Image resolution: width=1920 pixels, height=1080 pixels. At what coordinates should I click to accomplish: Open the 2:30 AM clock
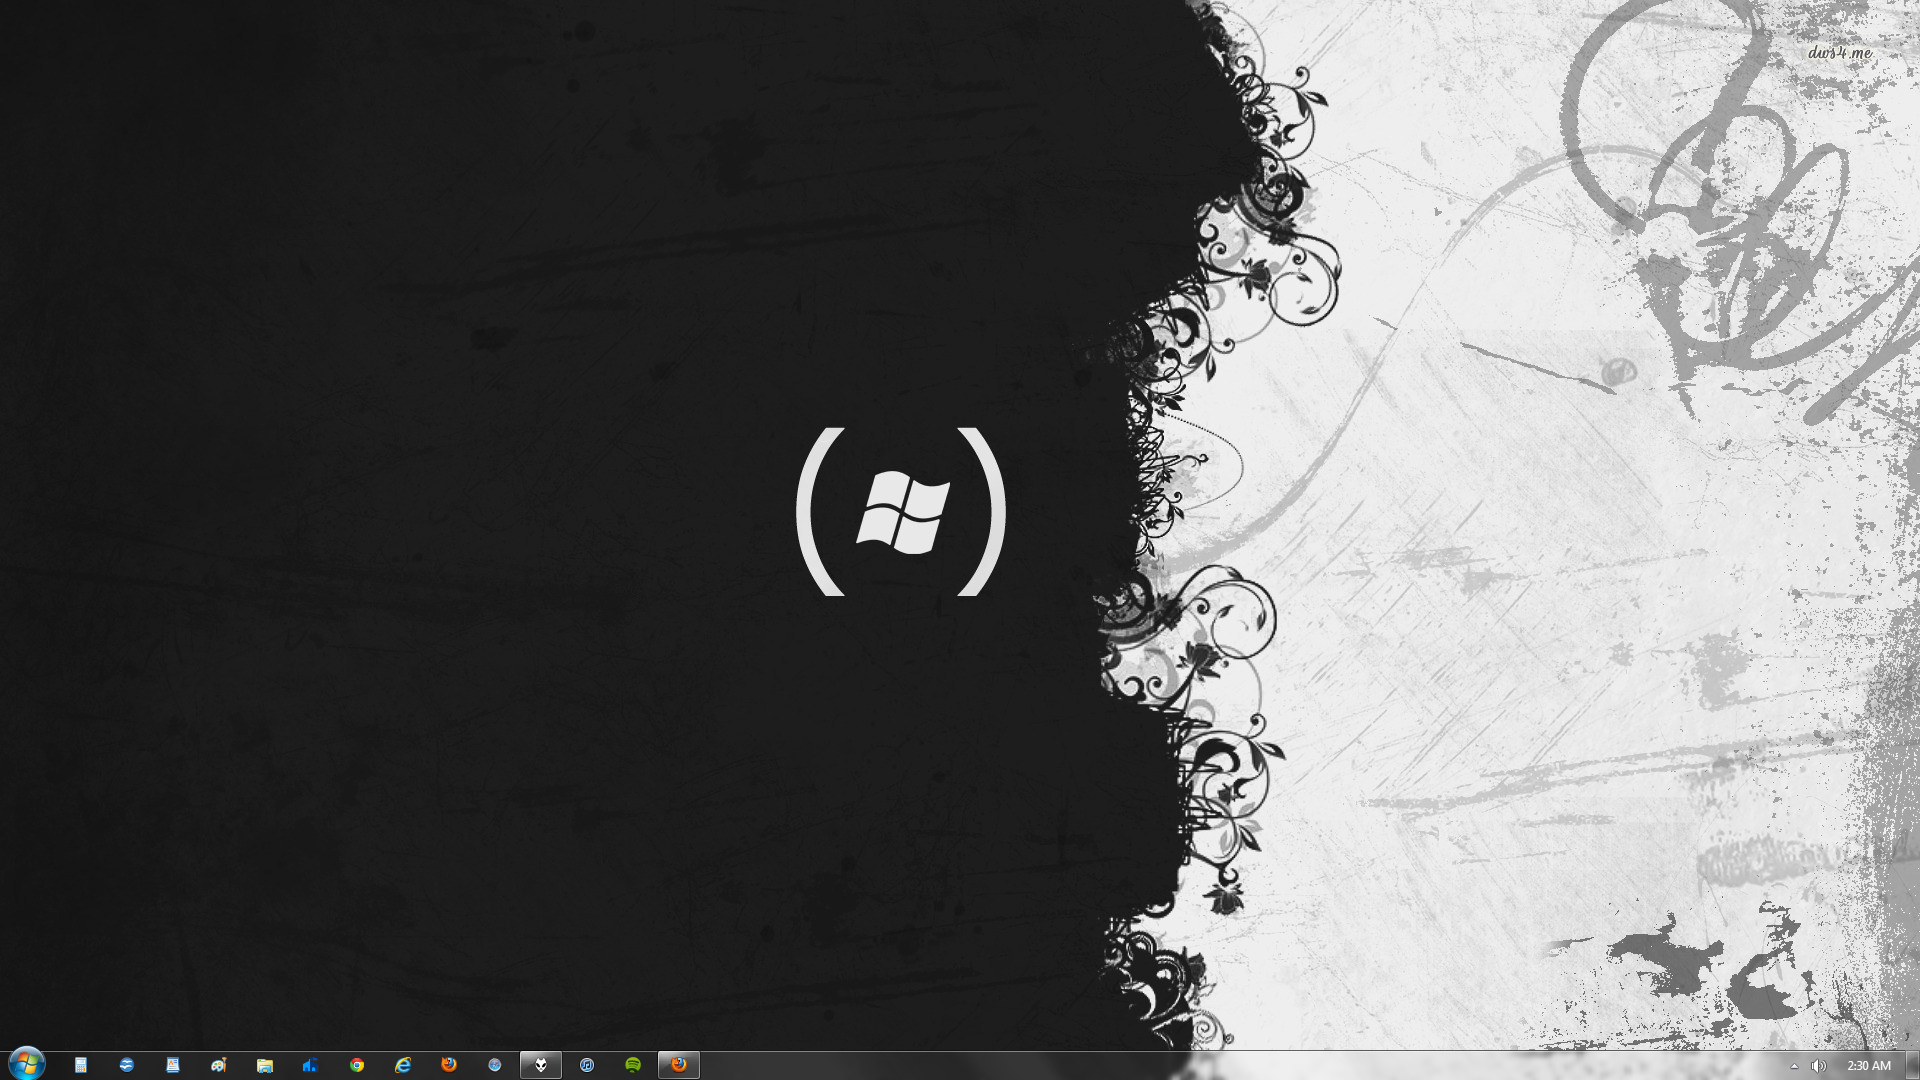tap(1868, 1066)
